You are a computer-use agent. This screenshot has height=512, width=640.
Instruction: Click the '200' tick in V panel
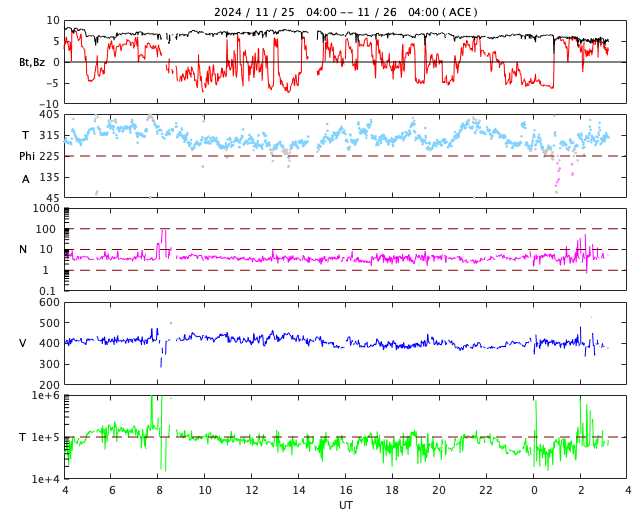pyautogui.click(x=49, y=385)
